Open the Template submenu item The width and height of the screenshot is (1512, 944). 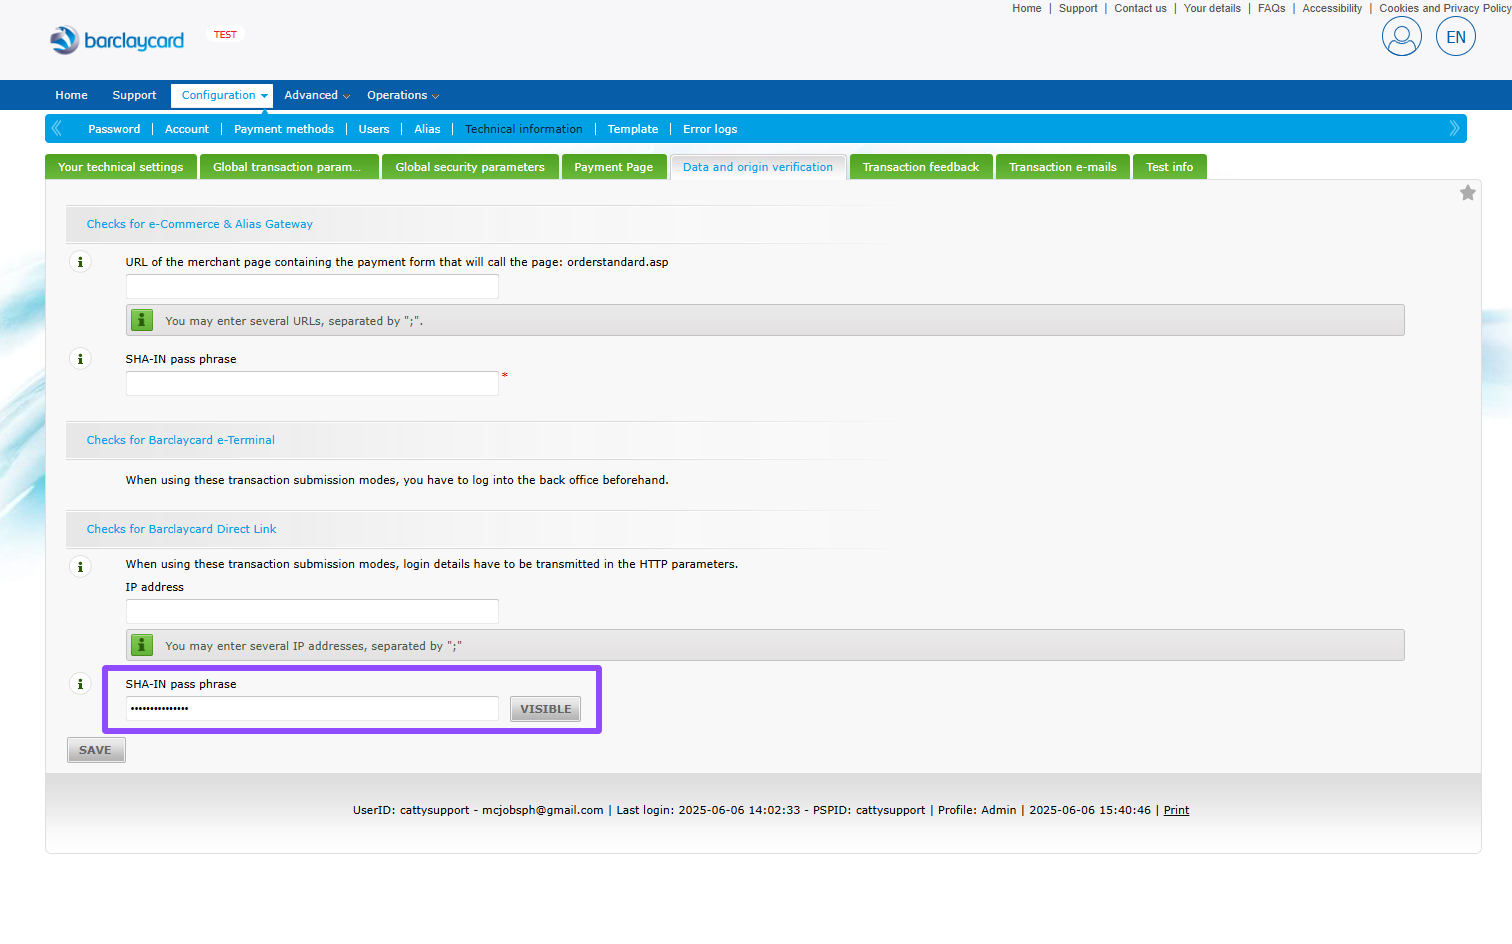pos(633,129)
